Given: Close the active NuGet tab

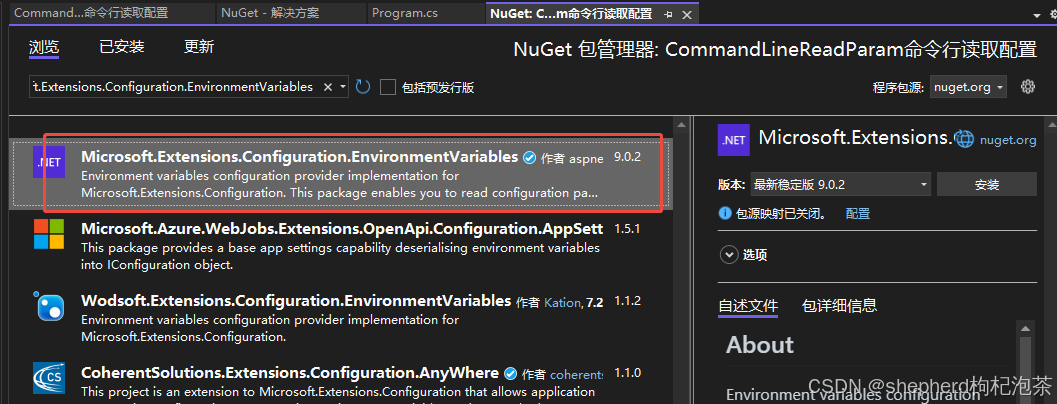Looking at the screenshot, I should 687,14.
